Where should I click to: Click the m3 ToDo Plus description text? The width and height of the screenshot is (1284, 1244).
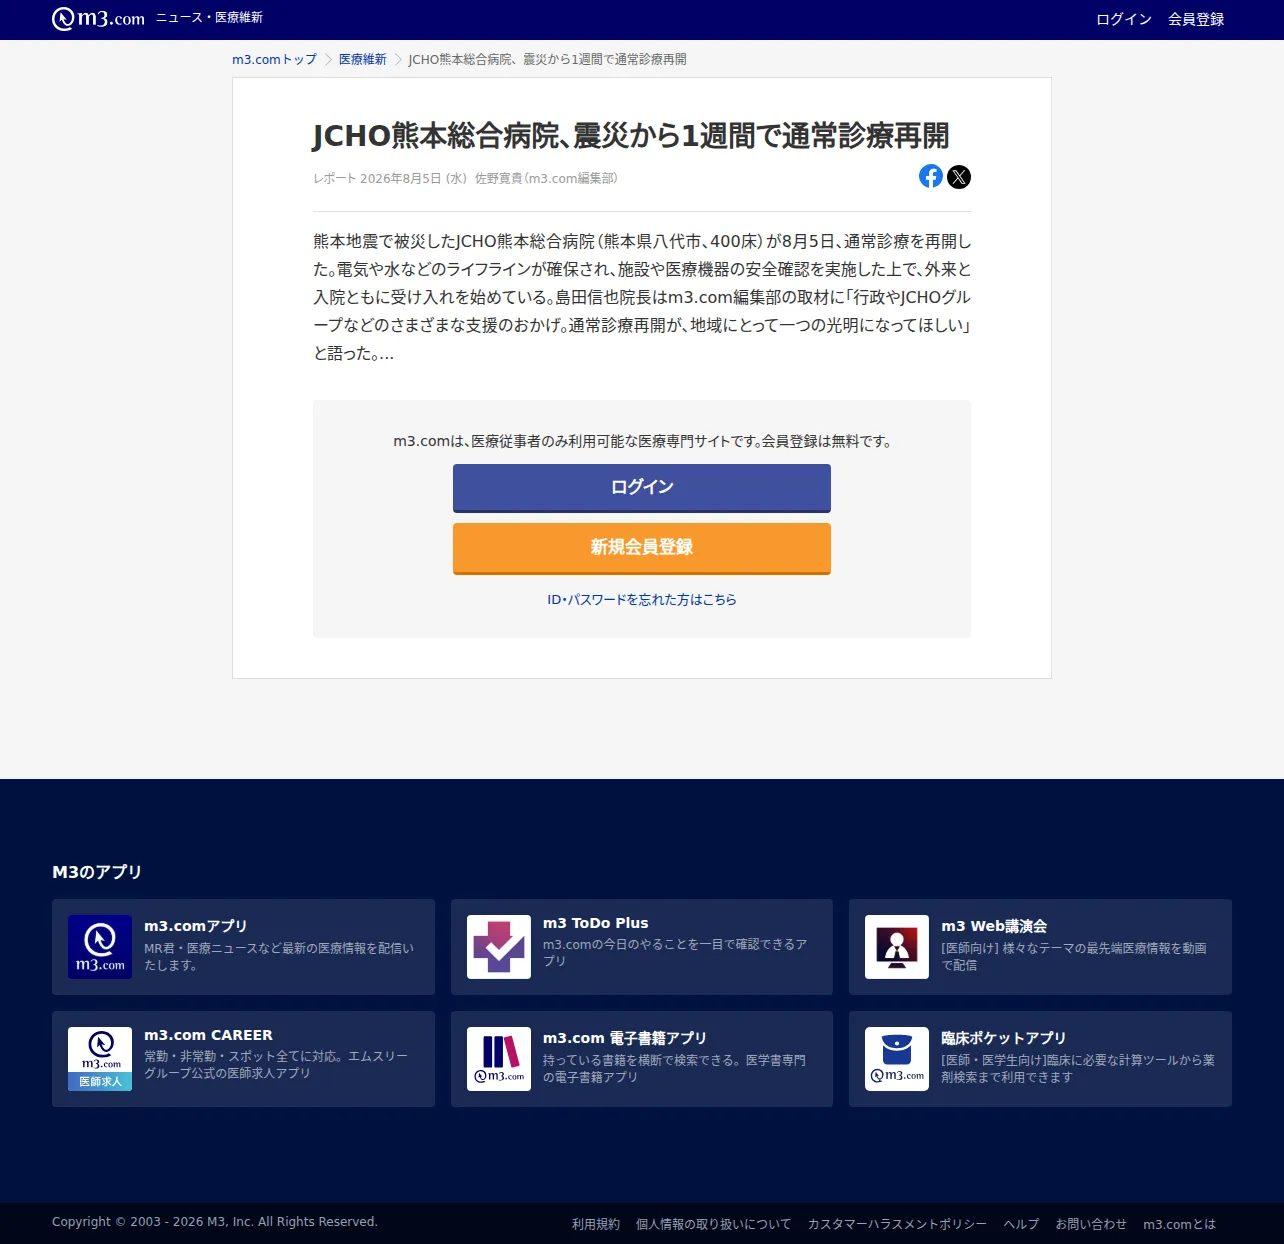[675, 952]
